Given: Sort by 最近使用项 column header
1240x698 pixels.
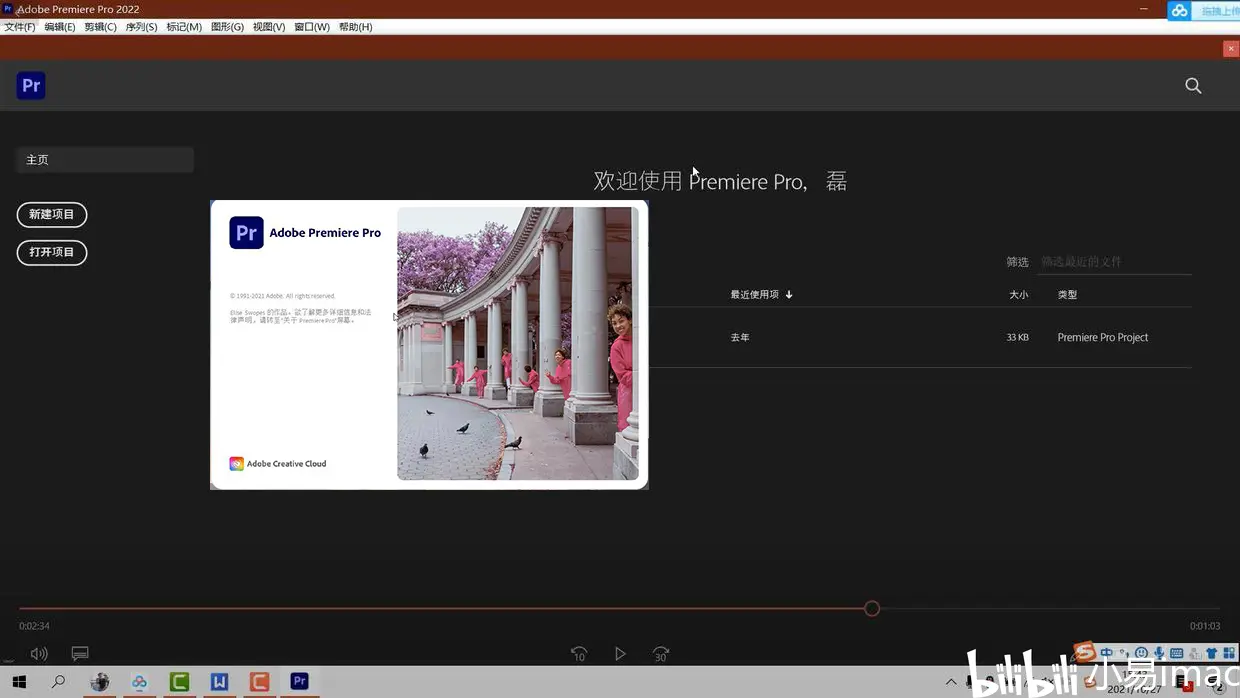Looking at the screenshot, I should [x=761, y=295].
